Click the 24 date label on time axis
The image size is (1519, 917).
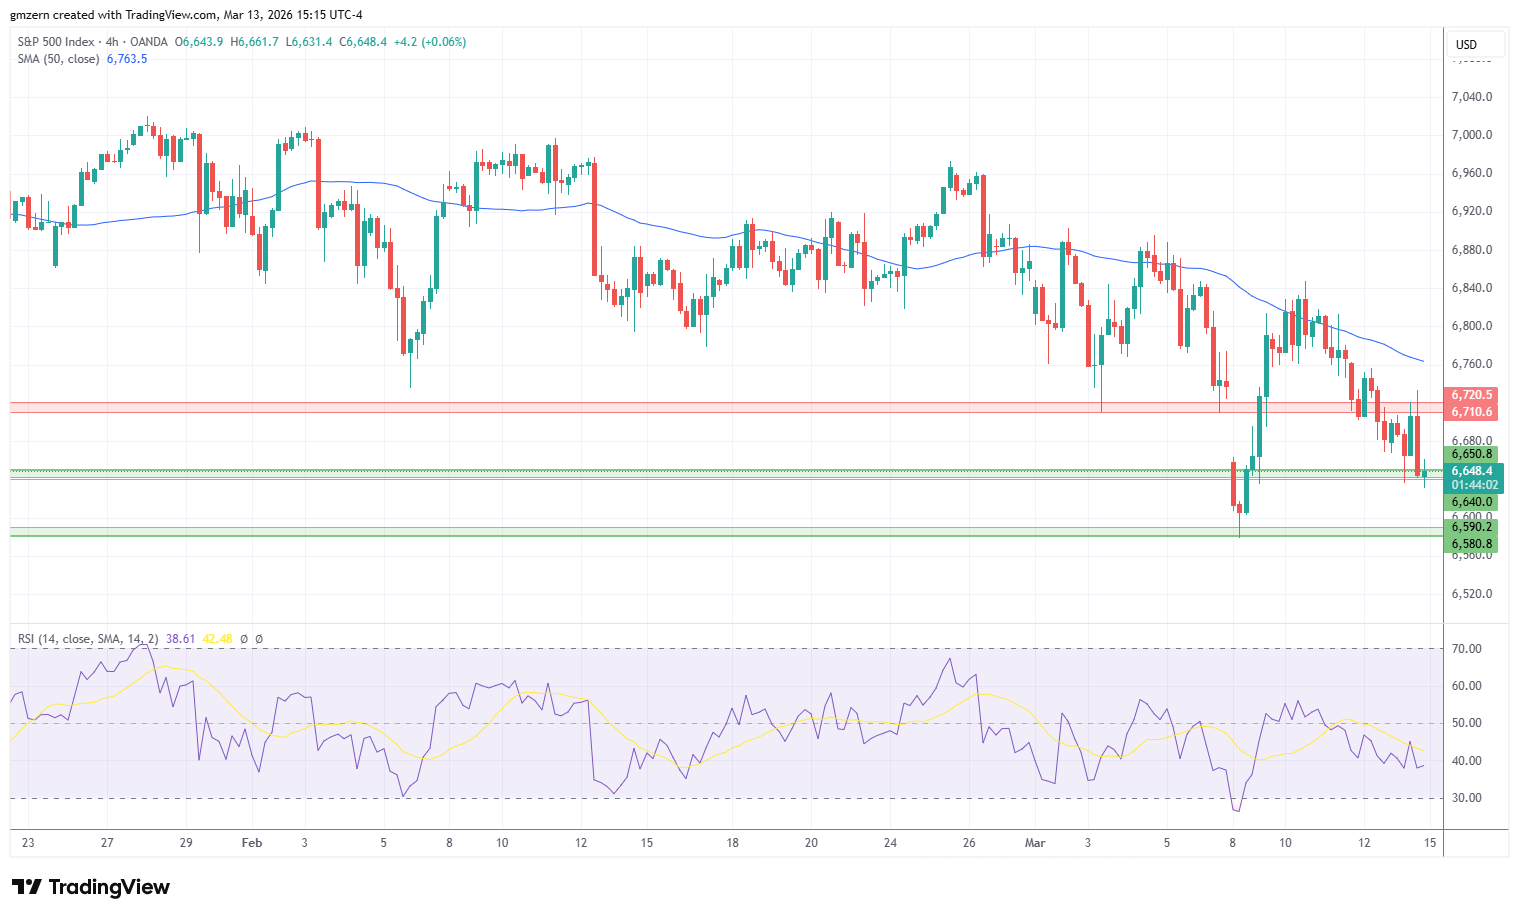coord(890,843)
